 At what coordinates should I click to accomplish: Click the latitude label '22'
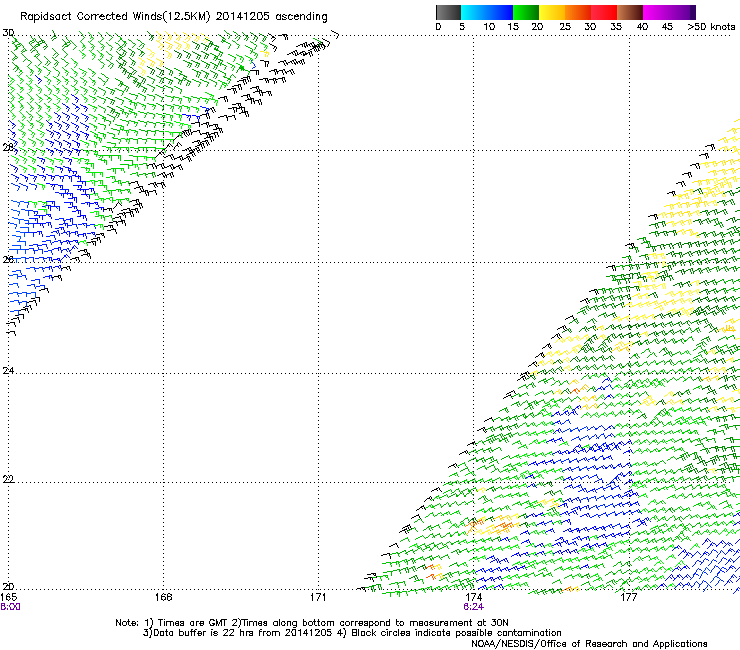pyautogui.click(x=8, y=479)
